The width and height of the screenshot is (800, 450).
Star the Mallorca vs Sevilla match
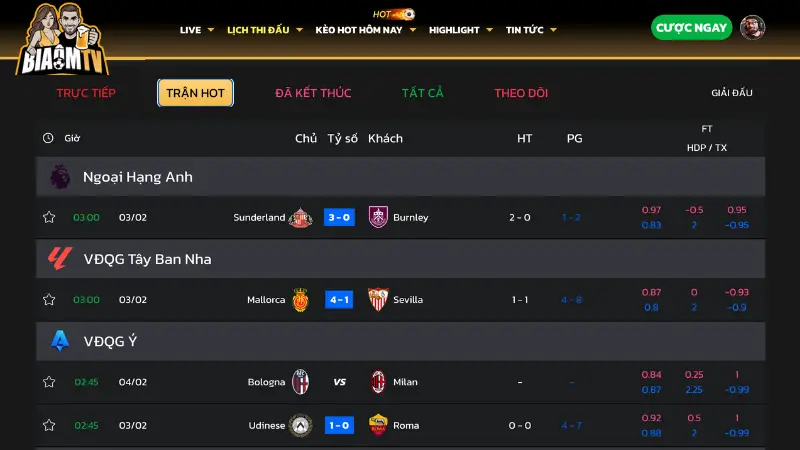49,299
